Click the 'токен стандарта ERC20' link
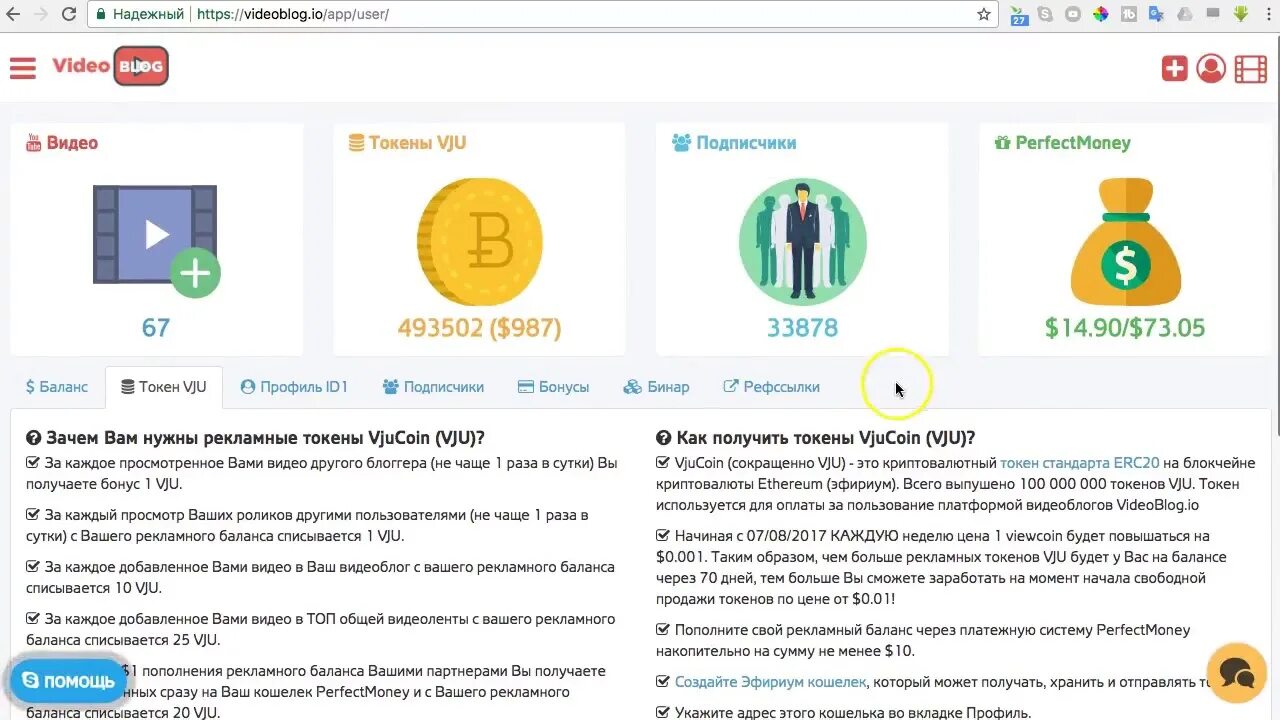1280x720 pixels. tap(1080, 463)
